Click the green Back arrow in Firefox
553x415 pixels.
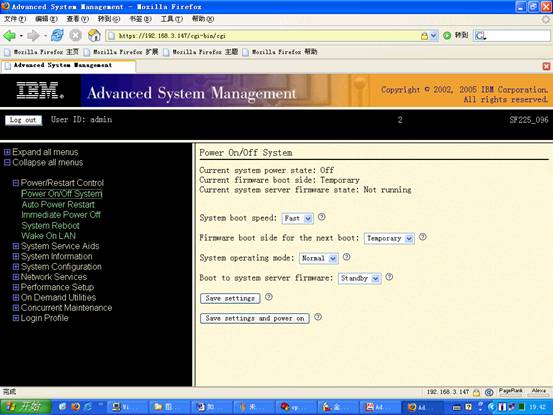[x=10, y=36]
